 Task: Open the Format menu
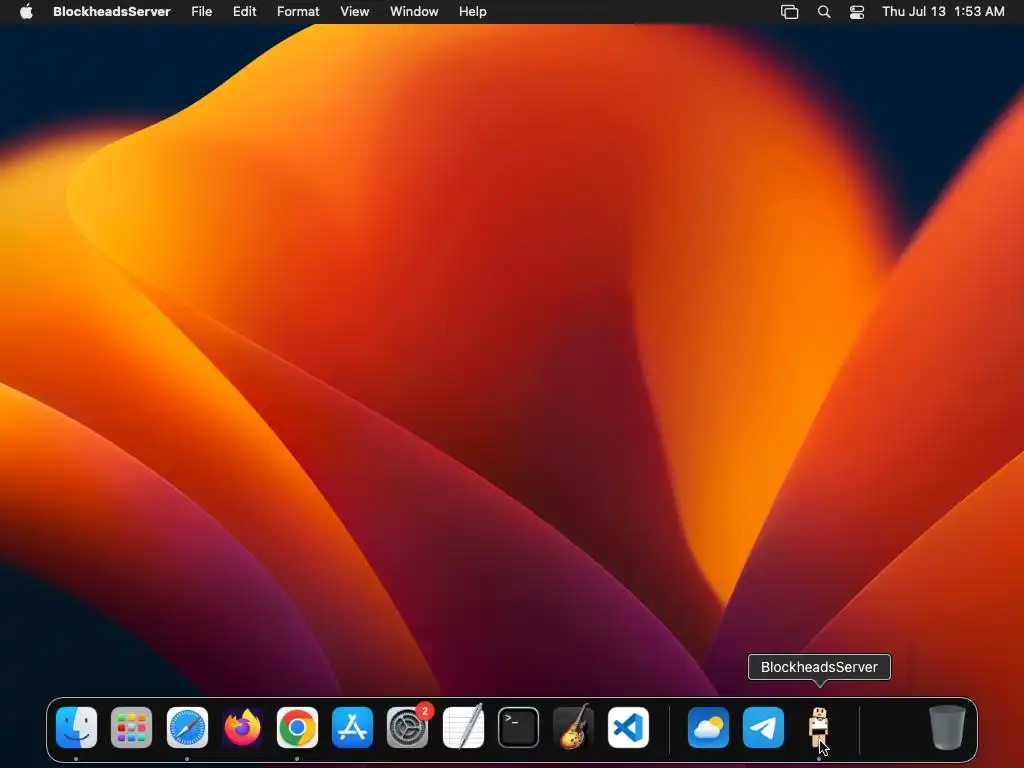(298, 11)
